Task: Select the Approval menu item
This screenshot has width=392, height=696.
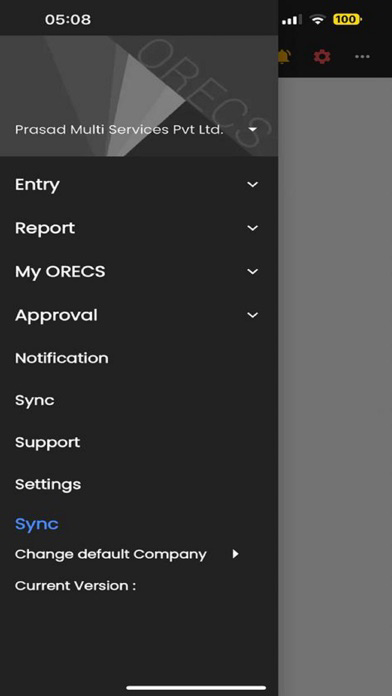Action: pos(56,315)
